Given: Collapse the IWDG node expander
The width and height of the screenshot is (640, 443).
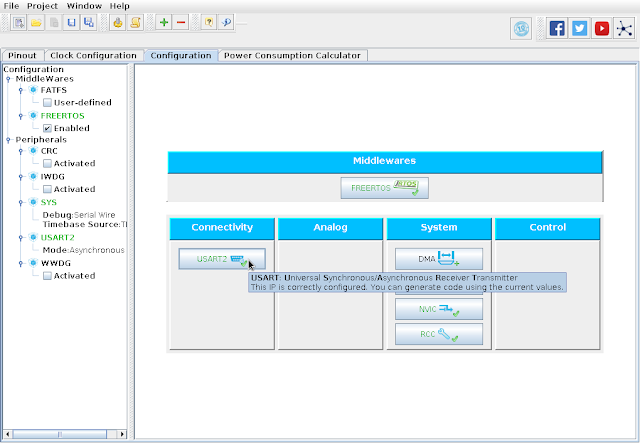Looking at the screenshot, I should coord(21,177).
